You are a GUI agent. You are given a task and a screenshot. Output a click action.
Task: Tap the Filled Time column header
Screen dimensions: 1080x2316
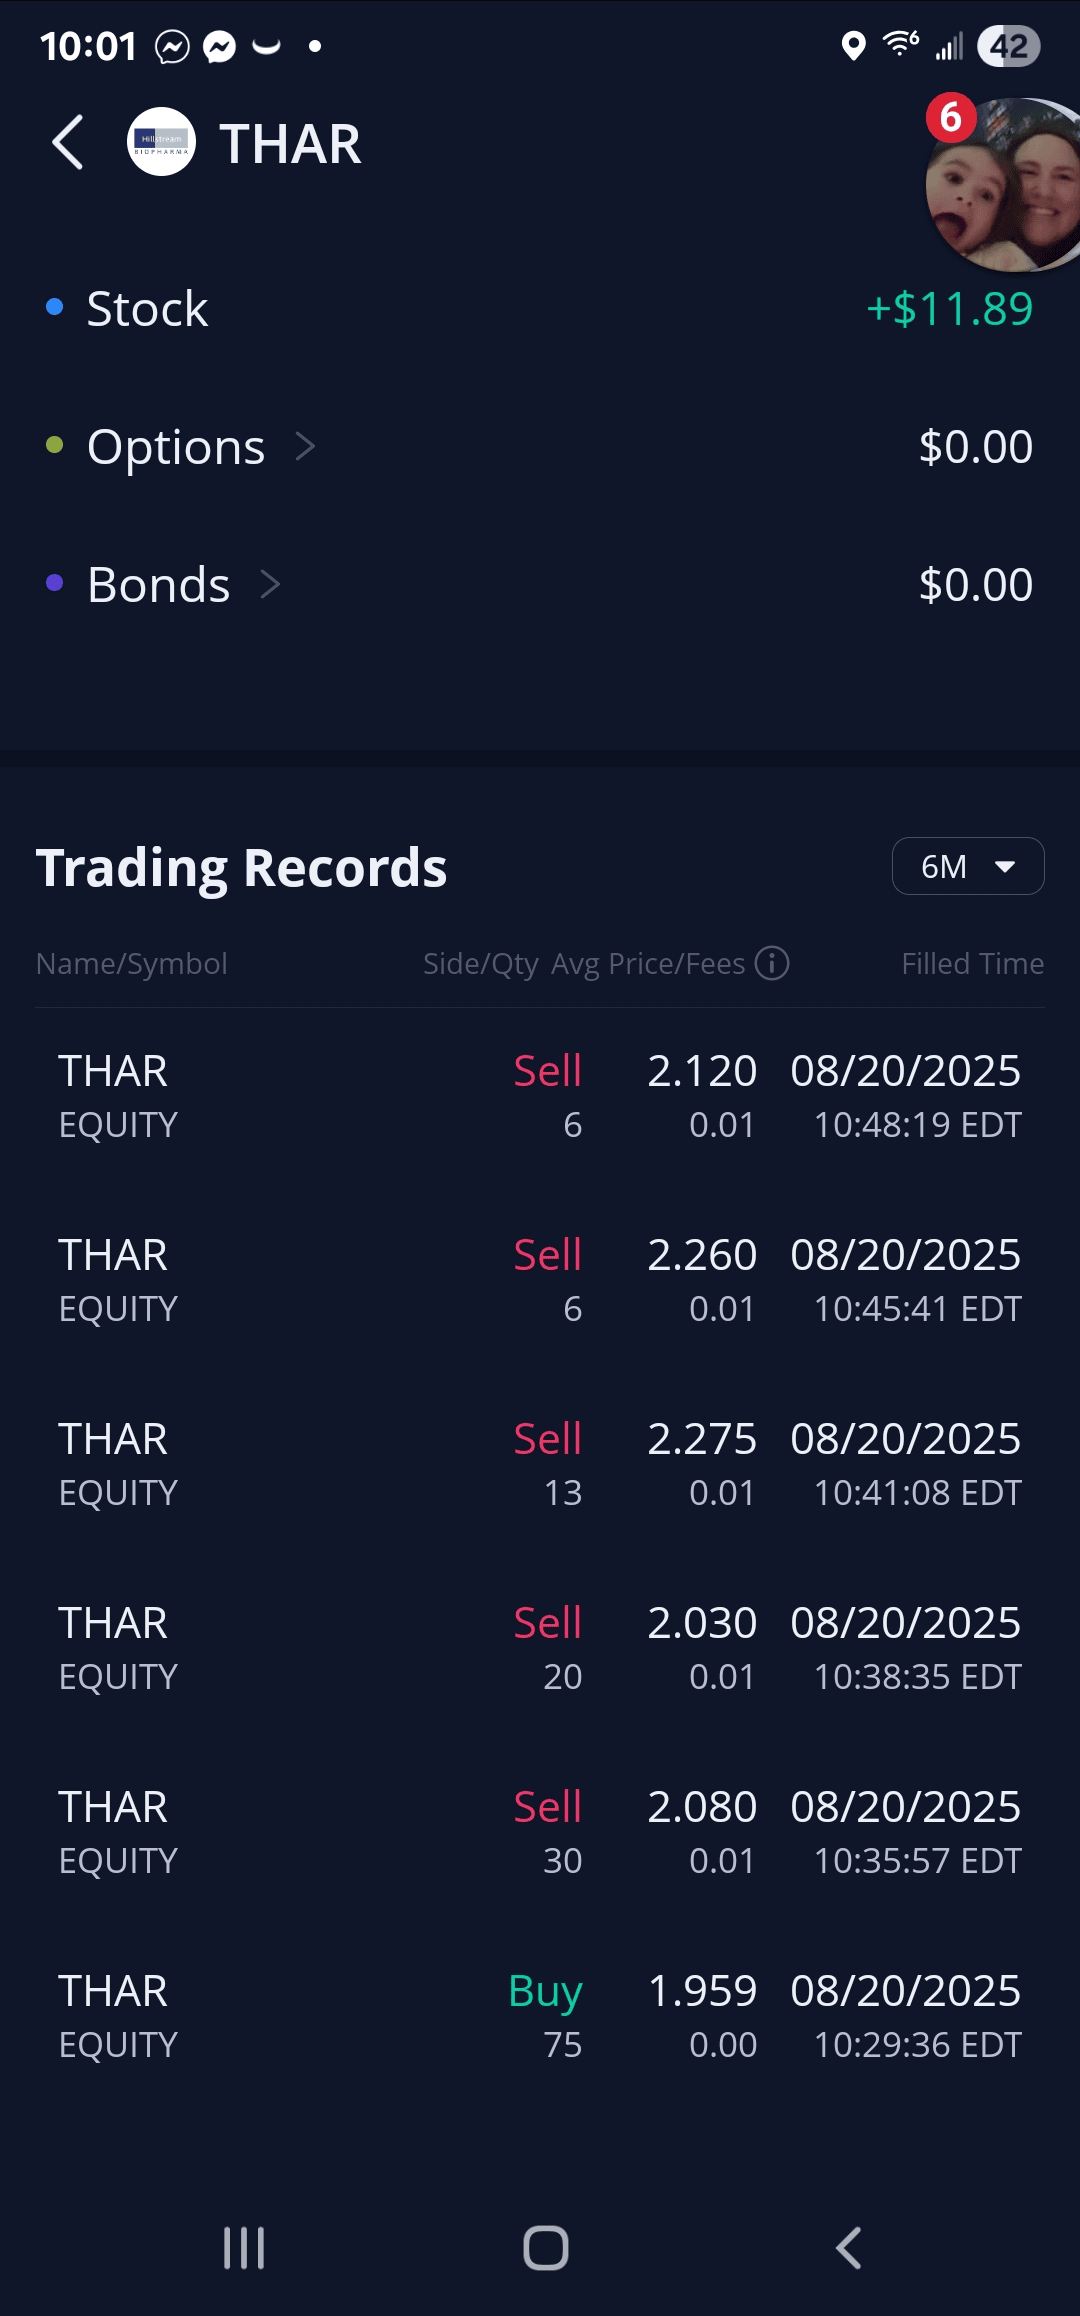pos(972,963)
